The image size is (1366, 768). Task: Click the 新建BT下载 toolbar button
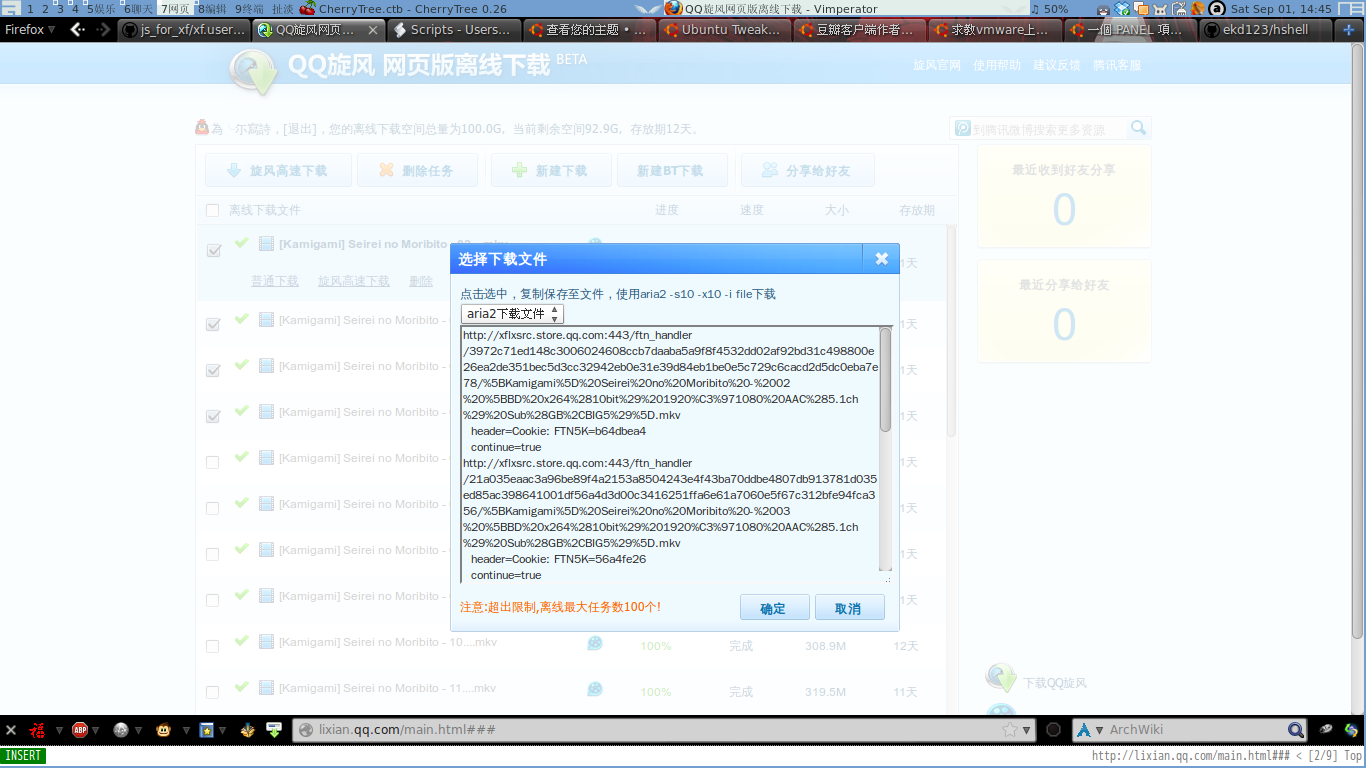tap(672, 171)
